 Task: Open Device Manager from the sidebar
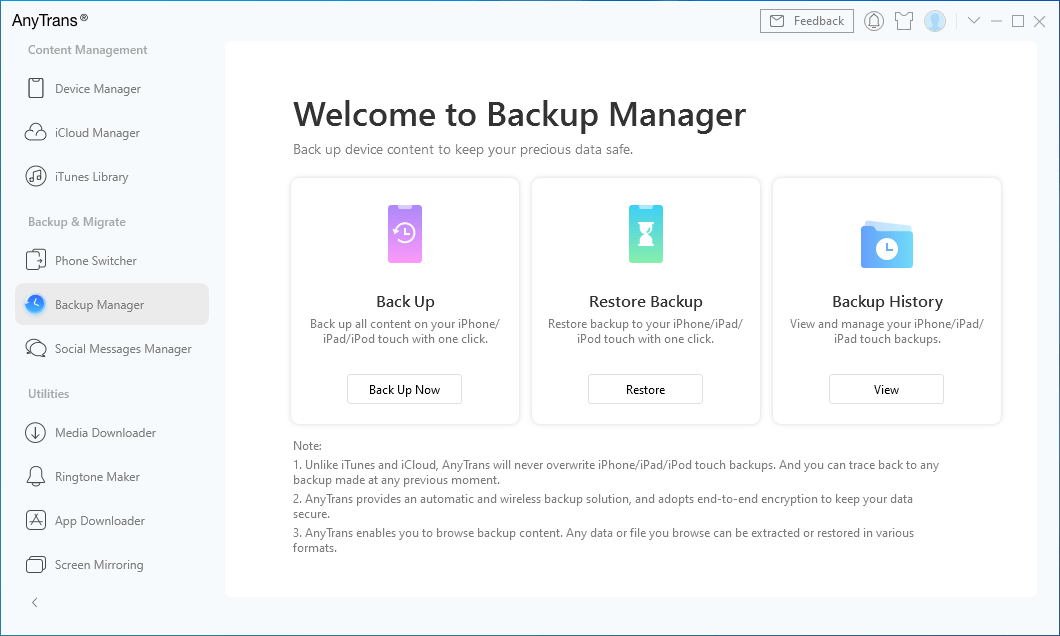pos(97,89)
